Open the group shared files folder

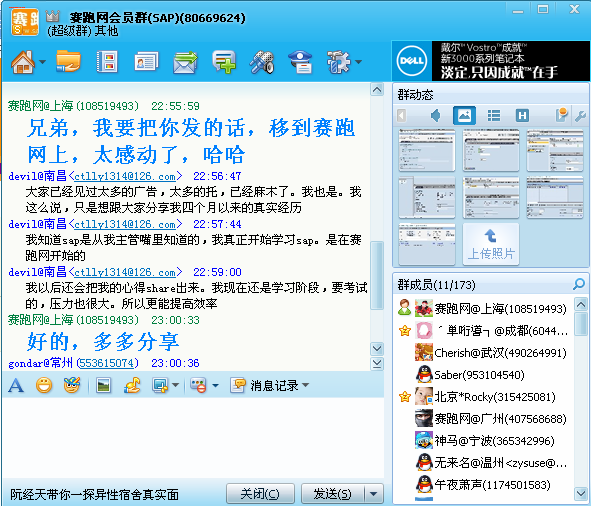coord(68,61)
